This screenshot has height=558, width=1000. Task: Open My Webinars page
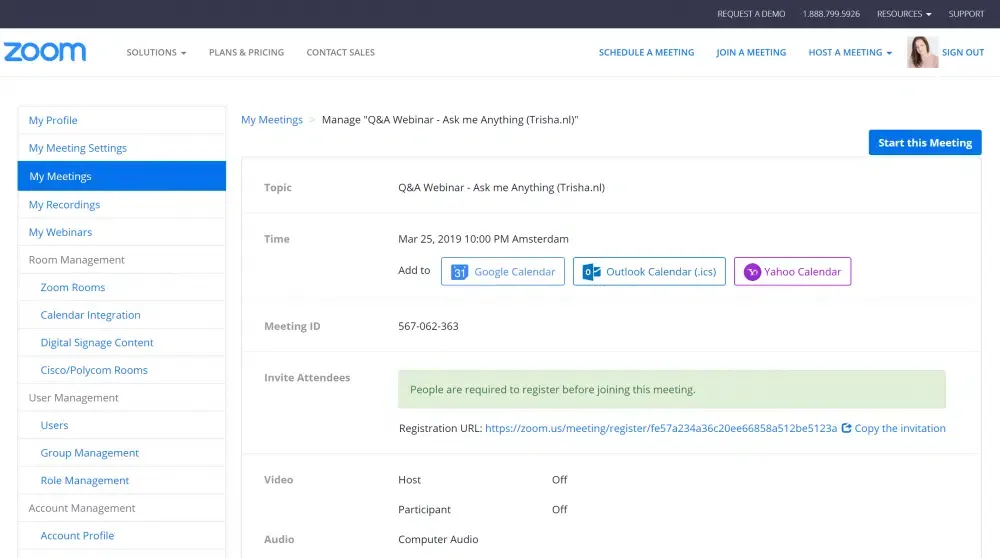[x=60, y=232]
